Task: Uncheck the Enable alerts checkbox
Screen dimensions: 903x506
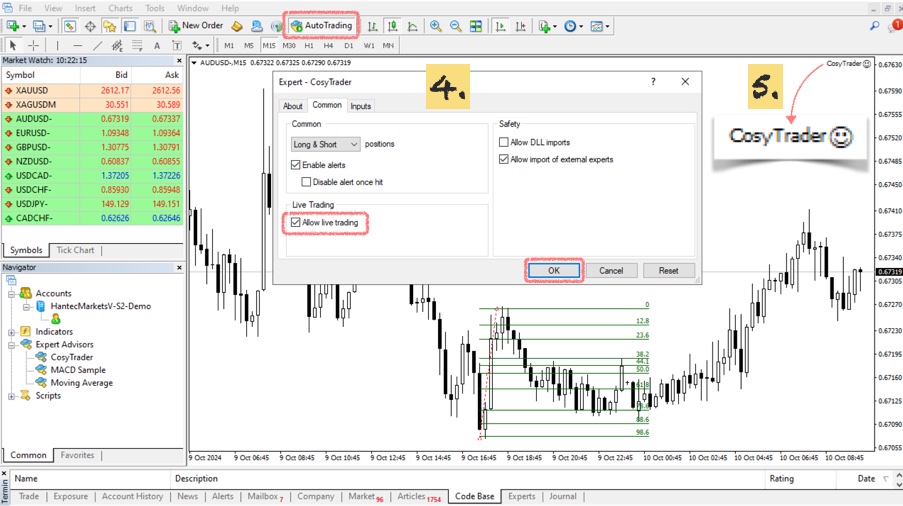Action: pyautogui.click(x=296, y=165)
